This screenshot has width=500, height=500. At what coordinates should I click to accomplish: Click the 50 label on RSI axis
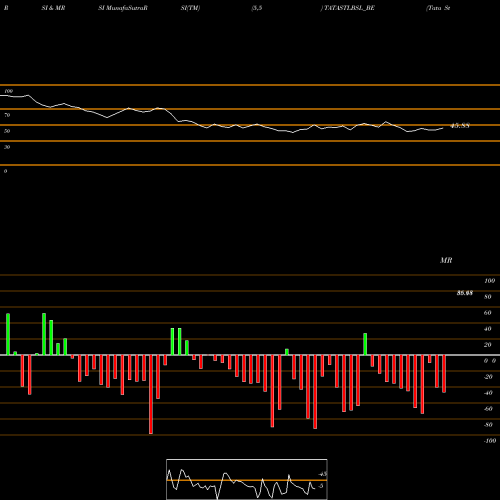click(x=7, y=131)
